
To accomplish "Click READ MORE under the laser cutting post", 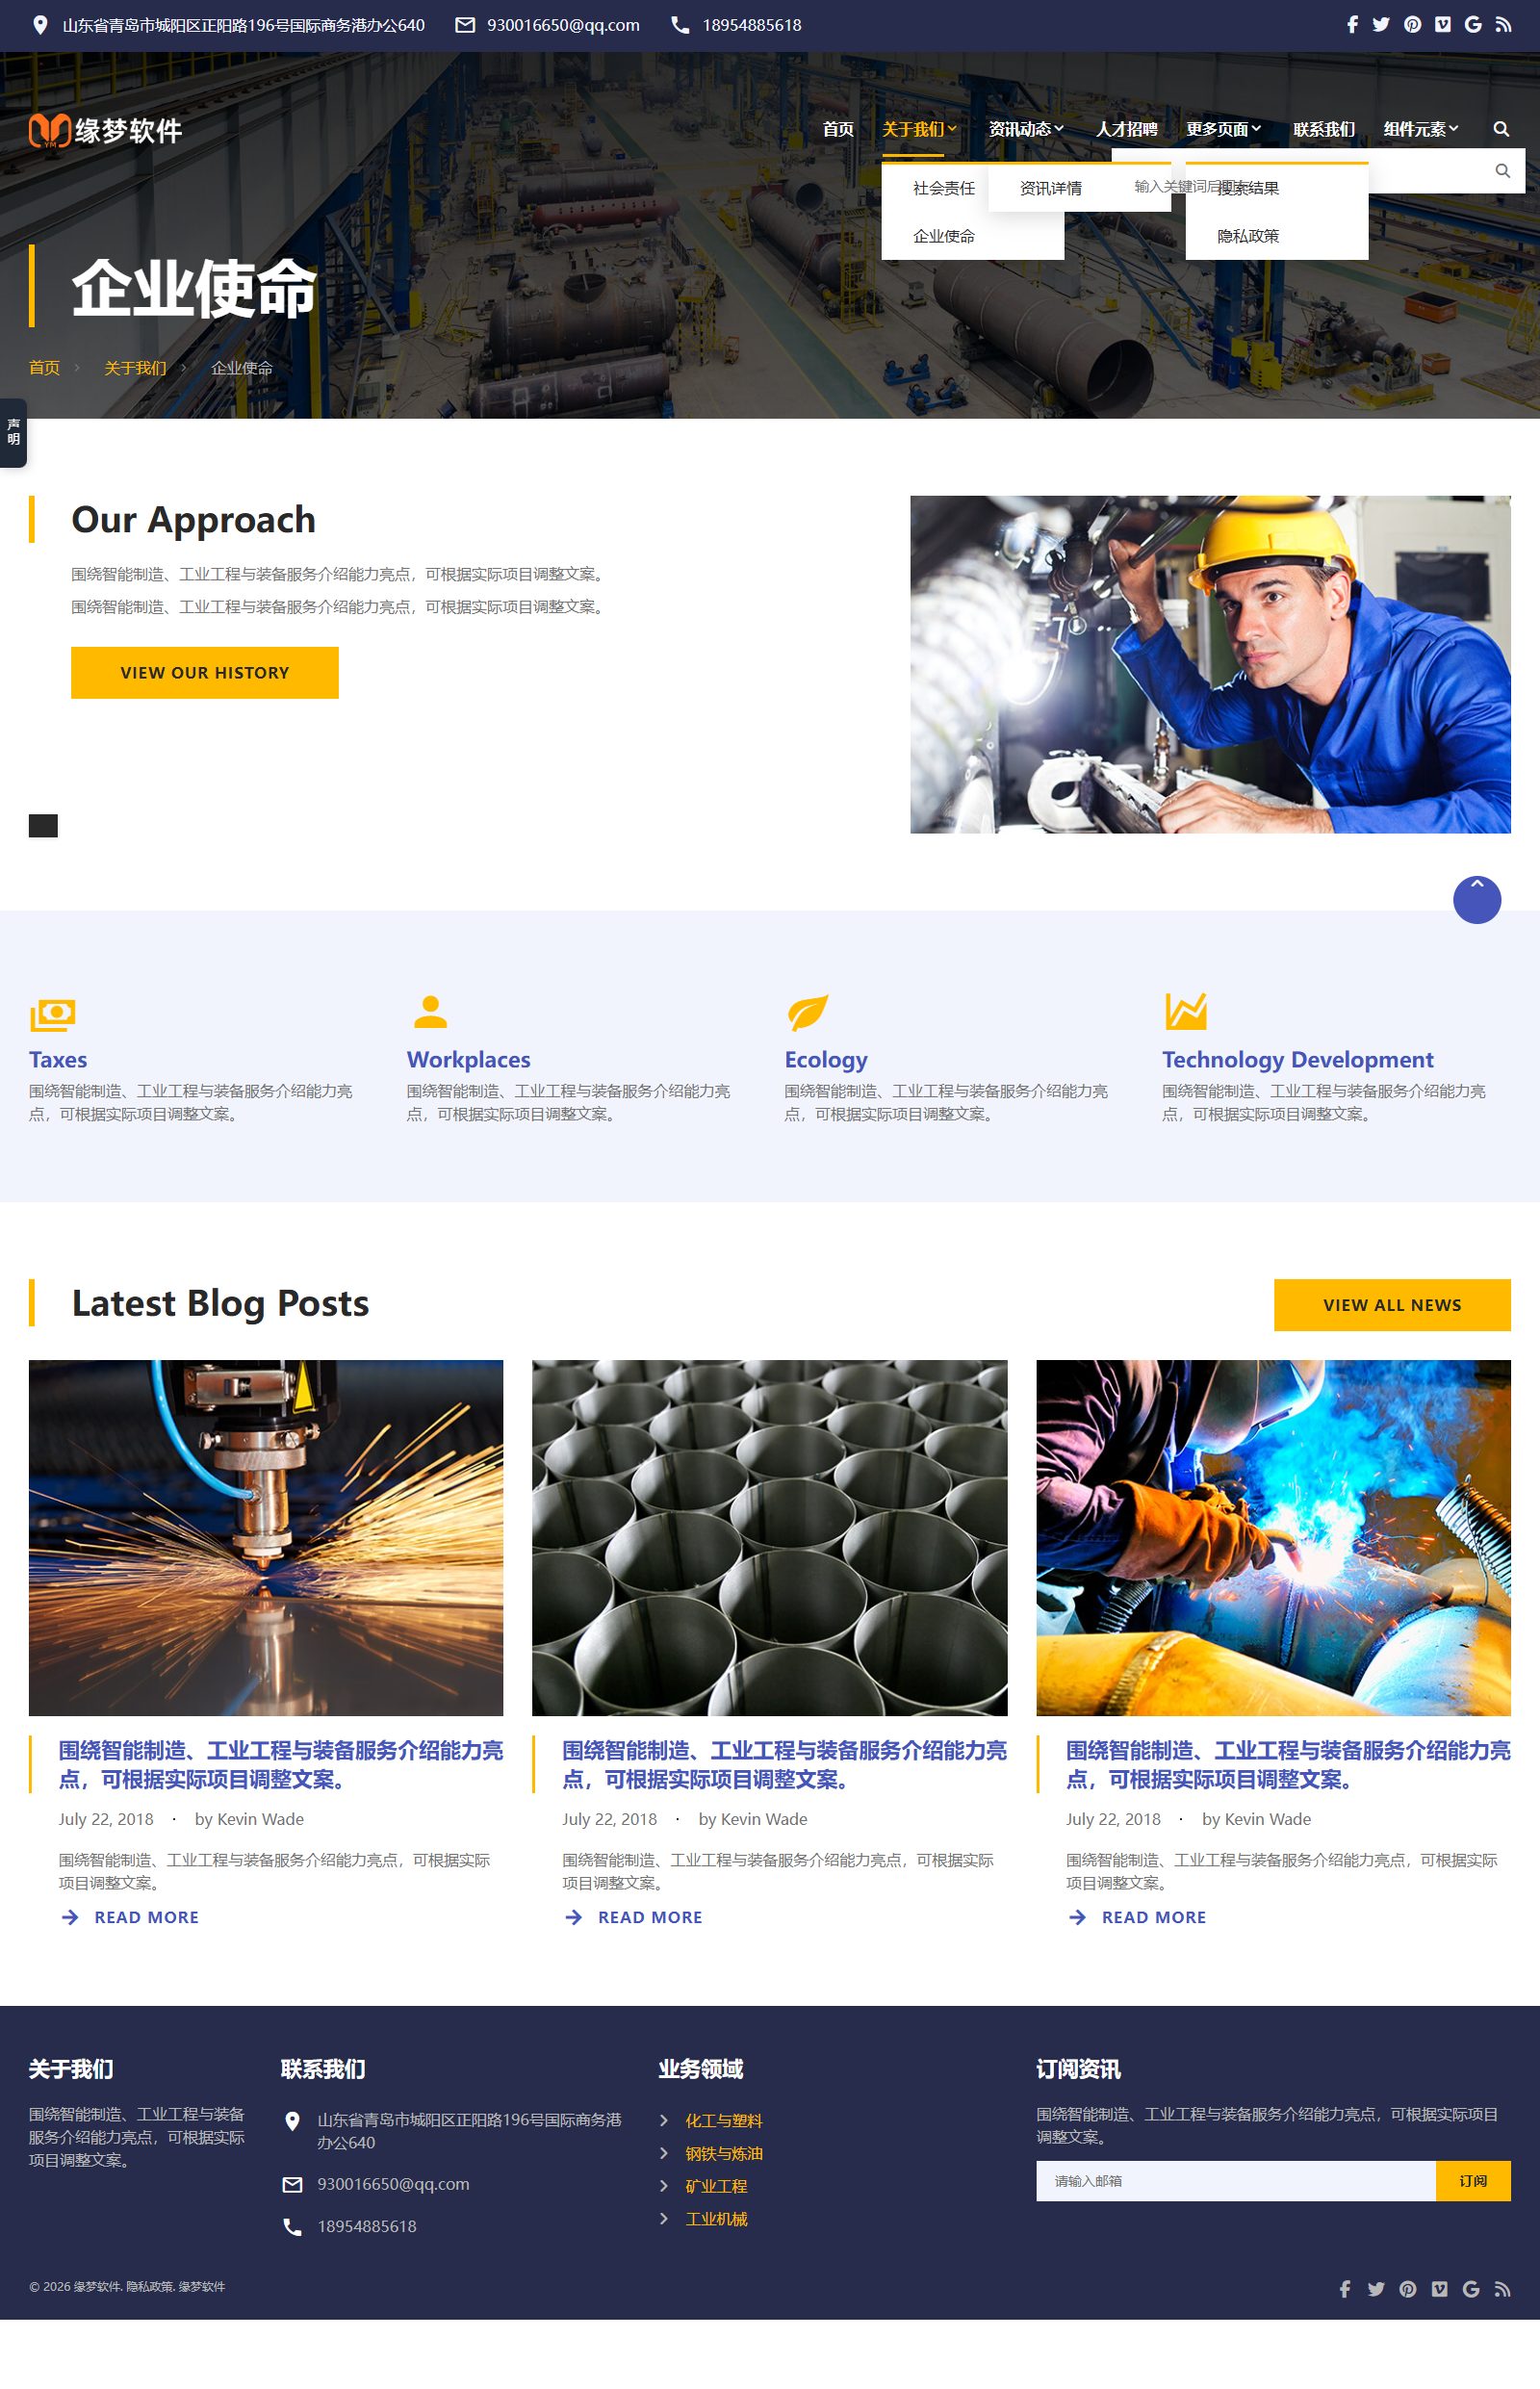I will coord(130,1917).
